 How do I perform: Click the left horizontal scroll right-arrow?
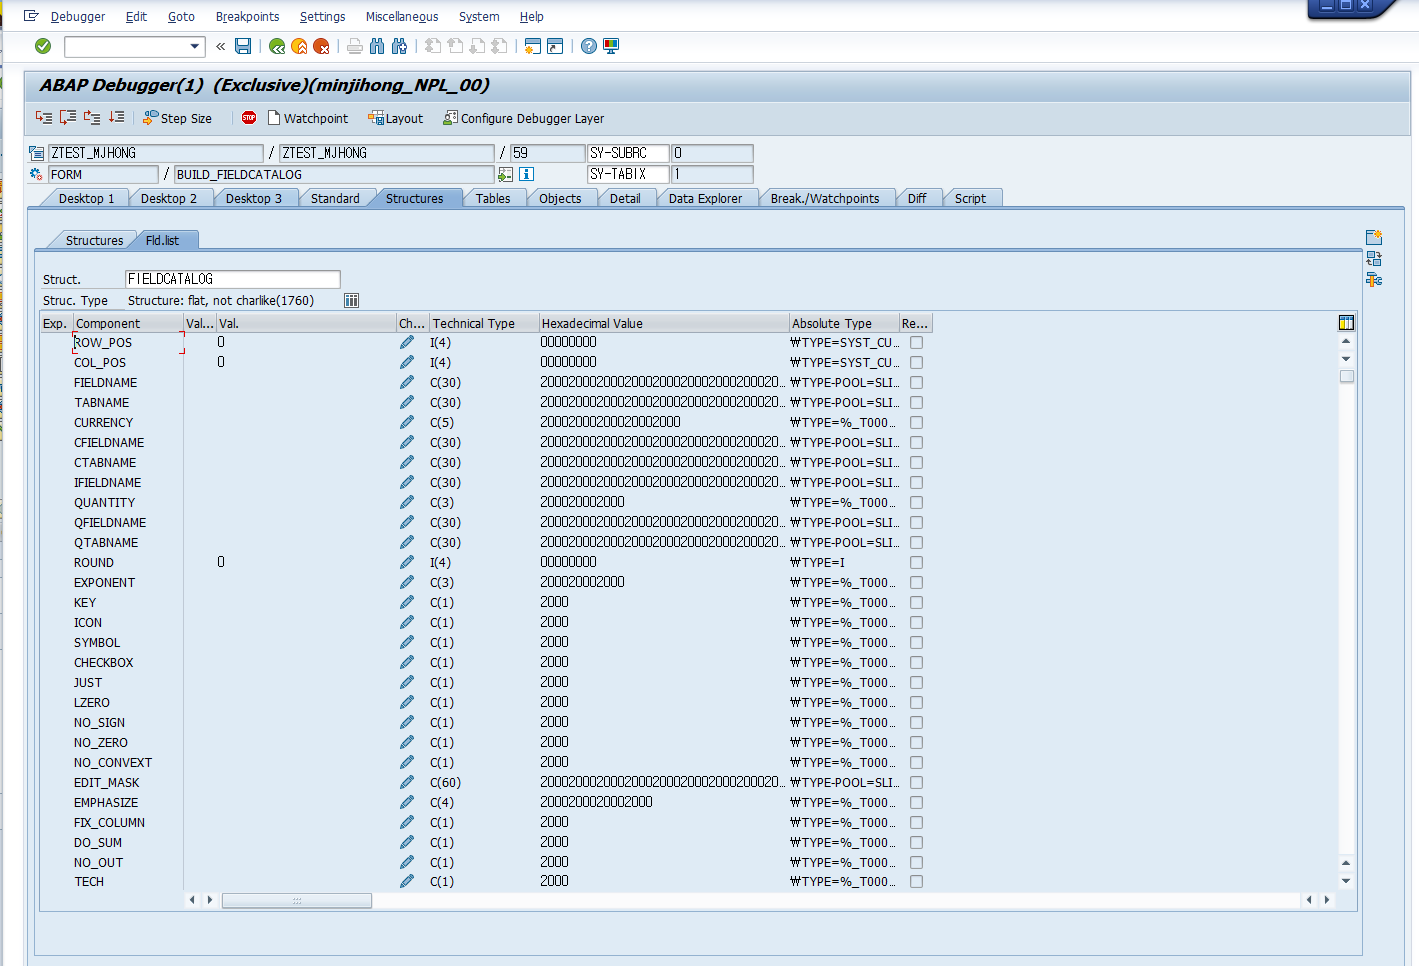209,900
